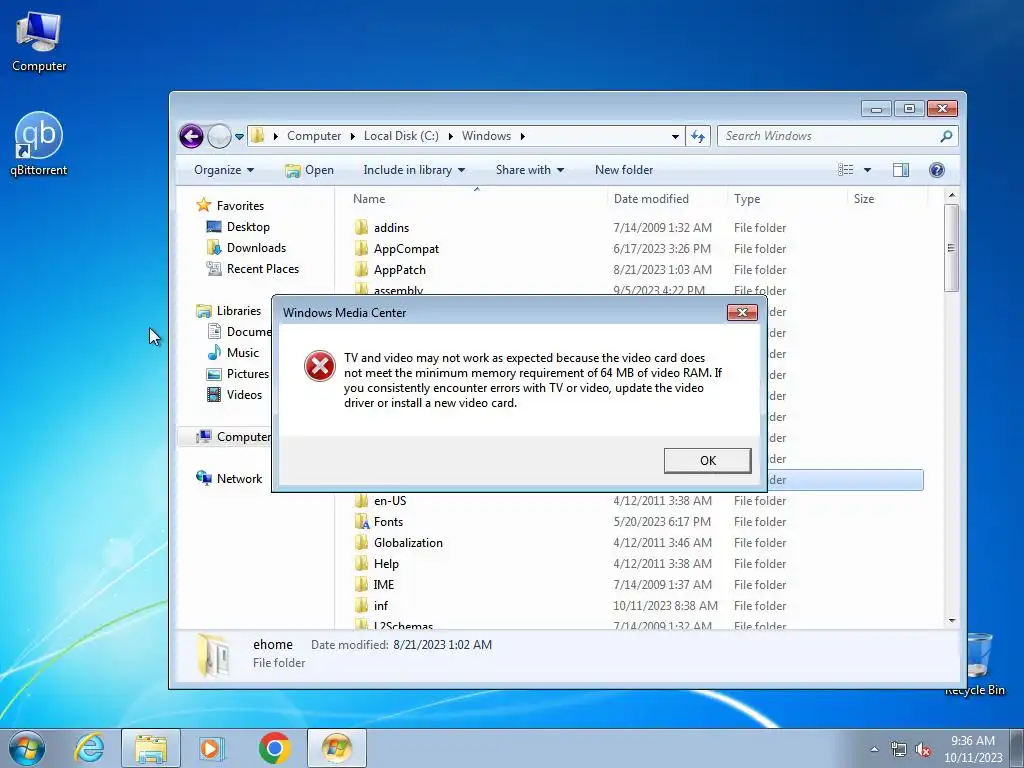Image resolution: width=1024 pixels, height=768 pixels.
Task: Open the Recycle Bin desktop icon
Action: [977, 663]
